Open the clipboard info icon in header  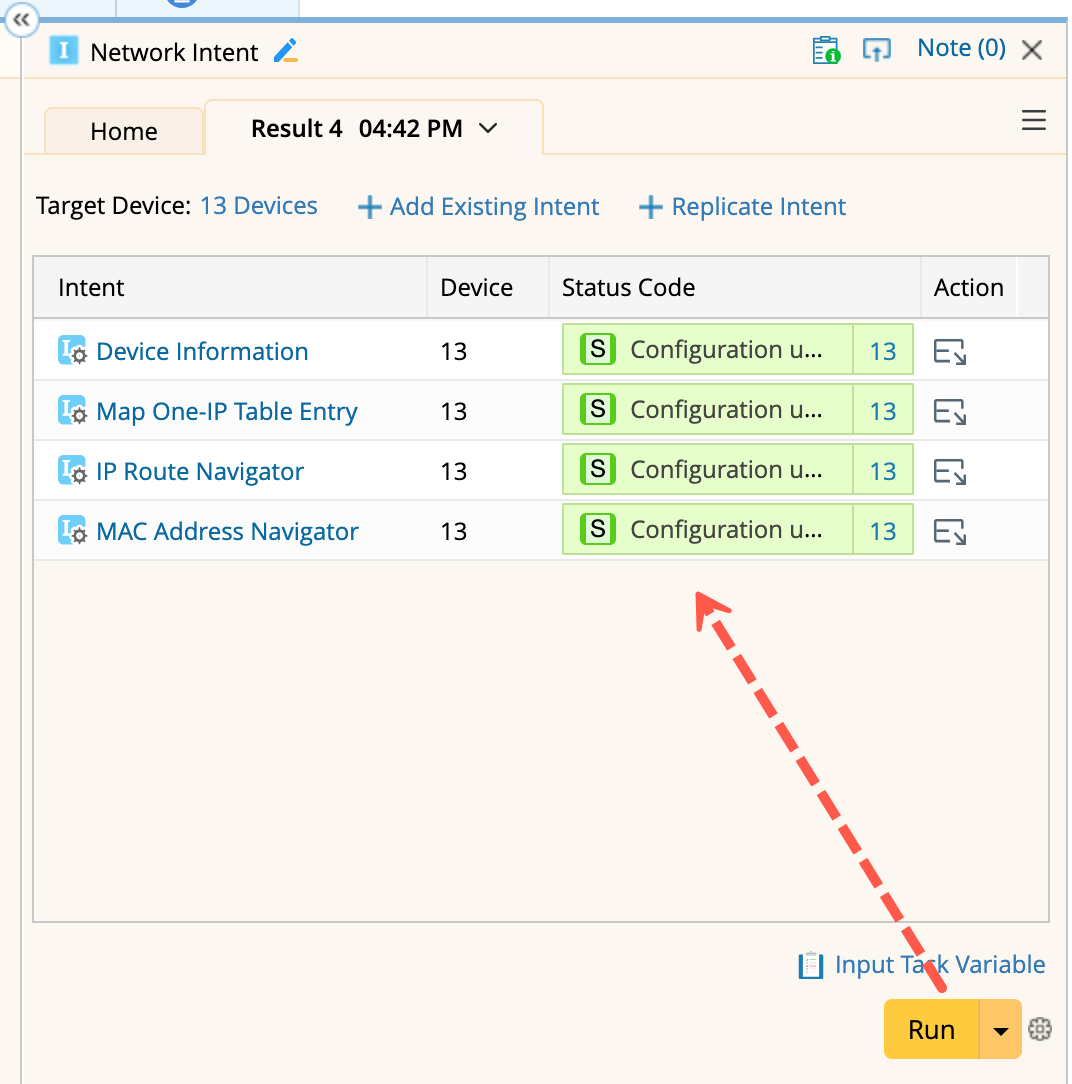[x=826, y=50]
